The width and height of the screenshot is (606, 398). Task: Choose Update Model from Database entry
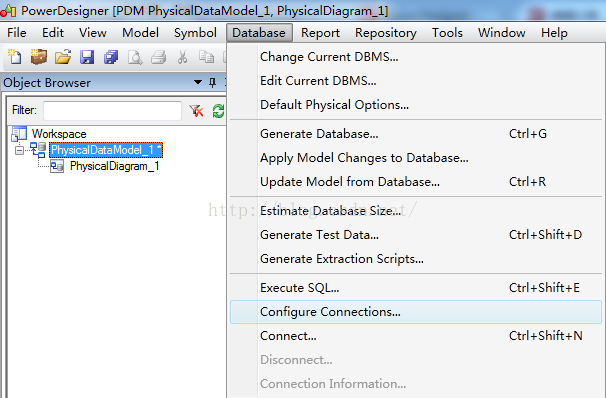[x=416, y=182]
